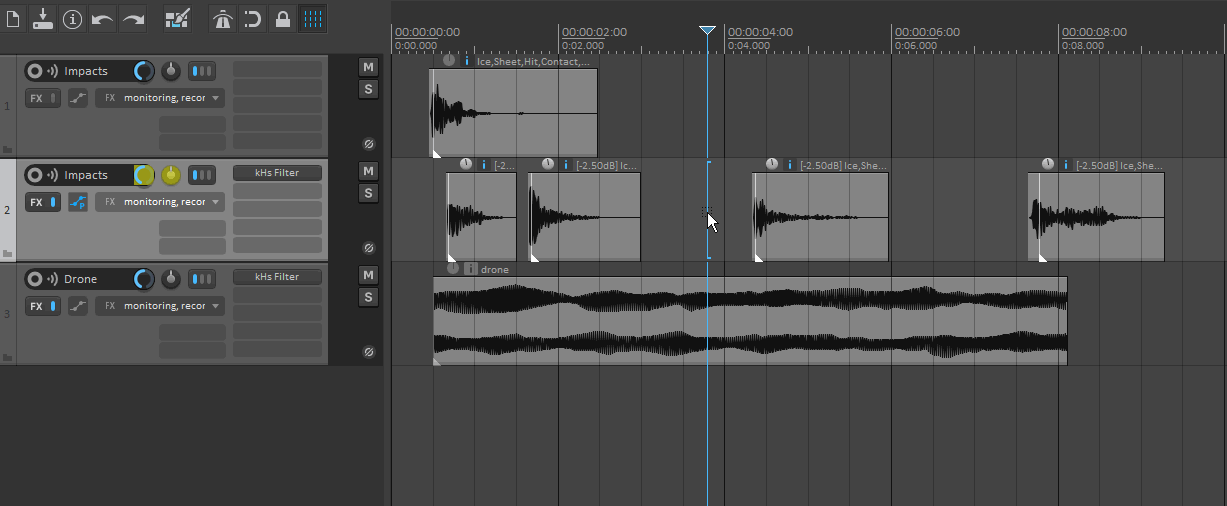Open kHs Filter on track 2
The image size is (1227, 506).
[277, 173]
